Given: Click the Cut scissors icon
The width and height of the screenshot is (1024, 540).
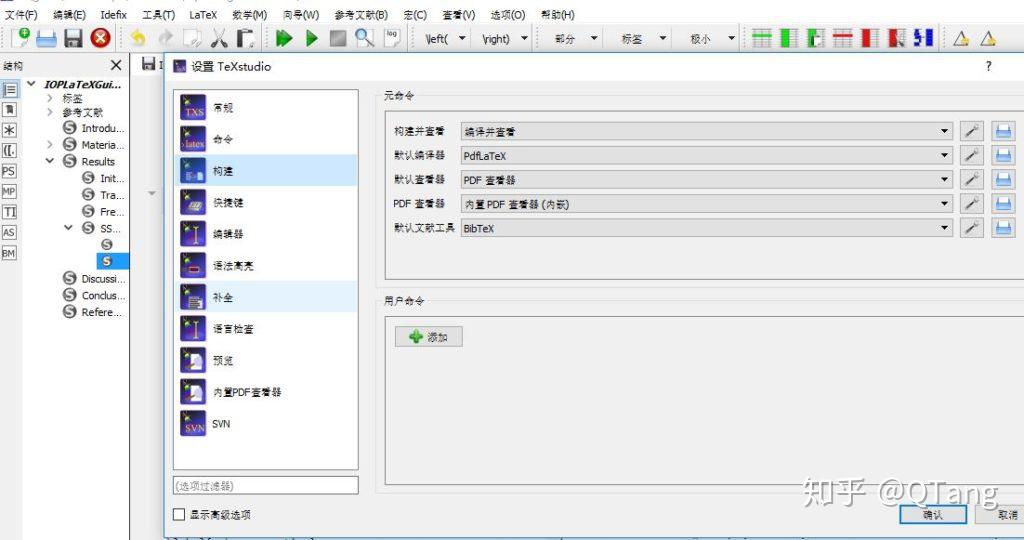Looking at the screenshot, I should [219, 39].
